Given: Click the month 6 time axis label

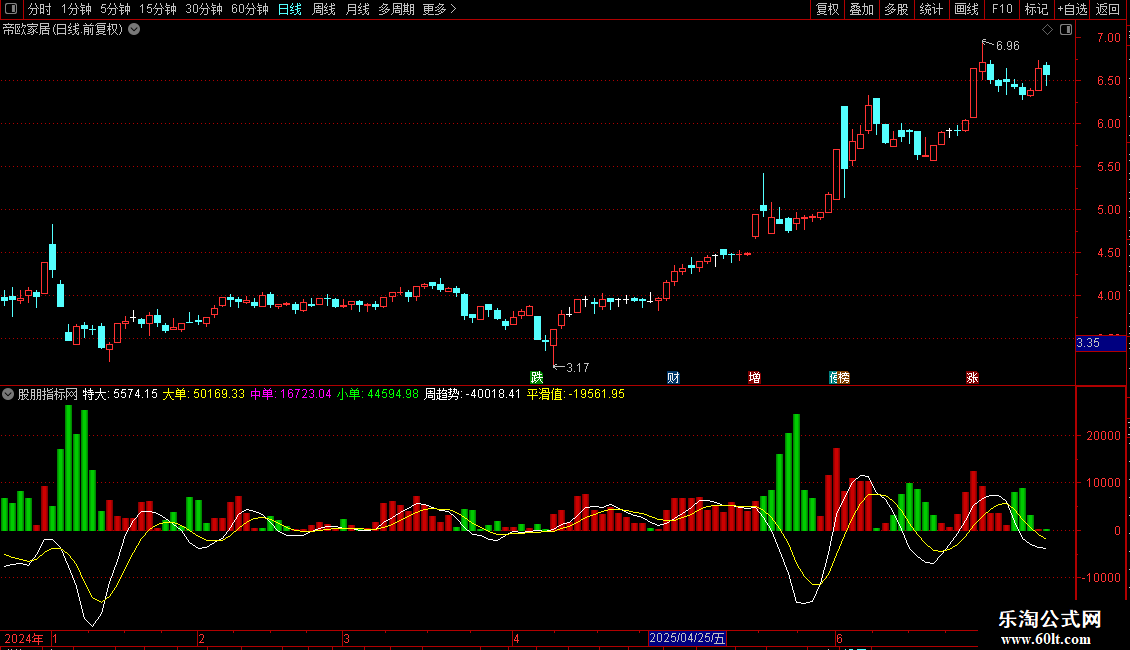Looking at the screenshot, I should (x=840, y=638).
